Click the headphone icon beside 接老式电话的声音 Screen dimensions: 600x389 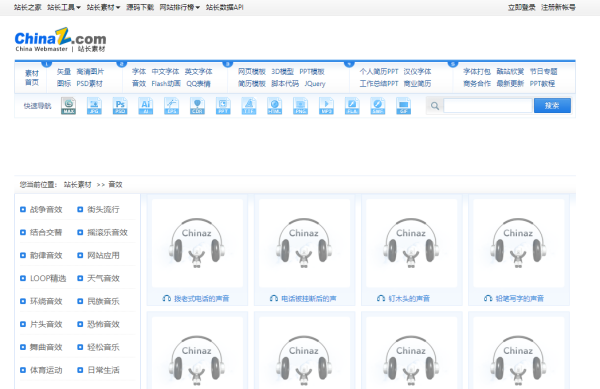pos(166,298)
